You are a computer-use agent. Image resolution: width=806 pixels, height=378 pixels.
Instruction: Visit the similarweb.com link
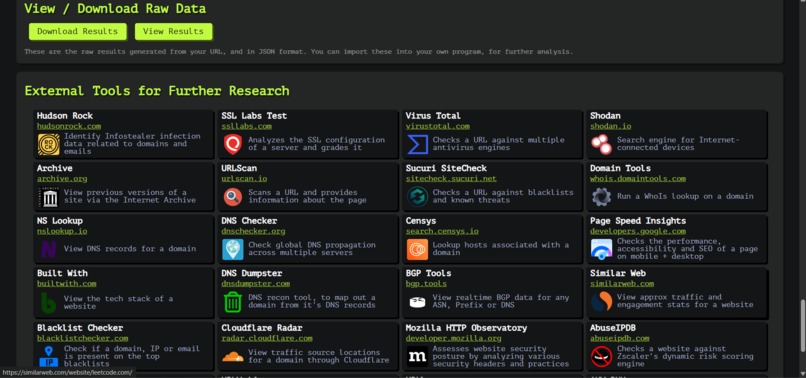coord(622,283)
